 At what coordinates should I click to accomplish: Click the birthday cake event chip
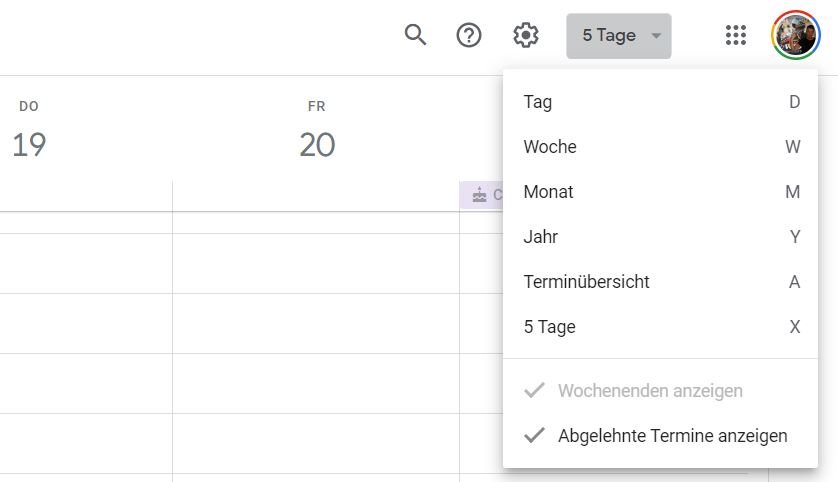(x=481, y=195)
